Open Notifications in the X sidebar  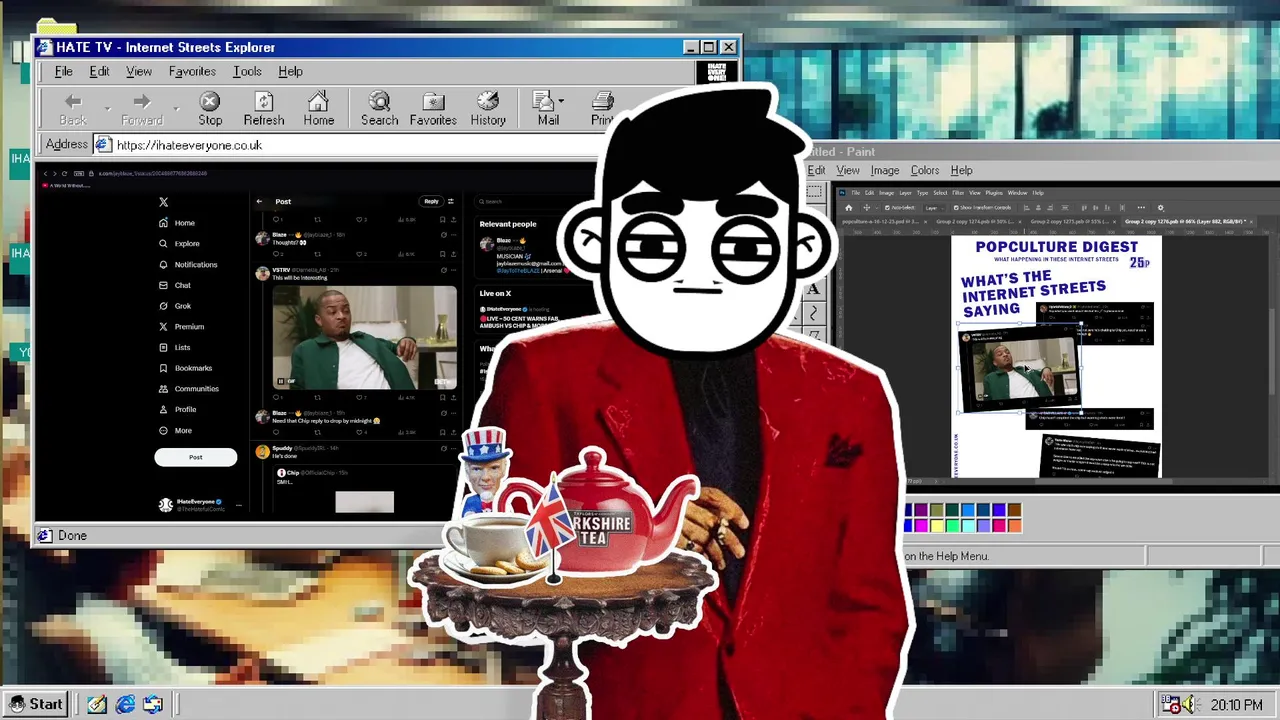click(187, 264)
